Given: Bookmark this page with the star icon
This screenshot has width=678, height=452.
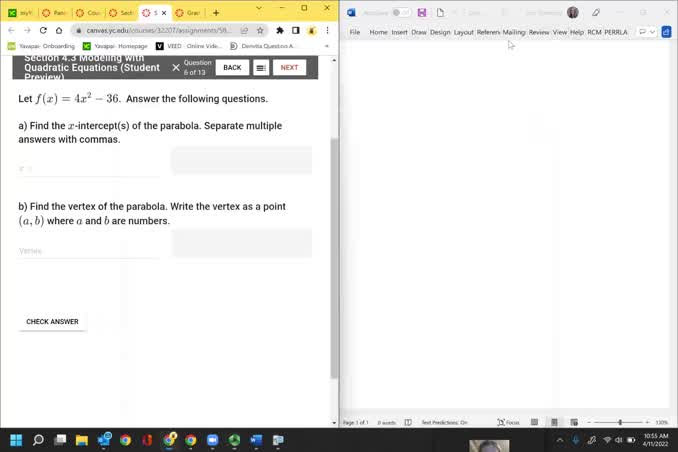Looking at the screenshot, I should click(260, 30).
